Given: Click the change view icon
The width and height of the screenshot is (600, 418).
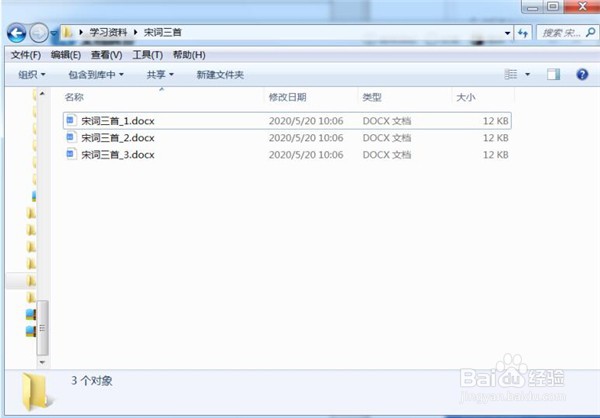Looking at the screenshot, I should click(x=511, y=74).
